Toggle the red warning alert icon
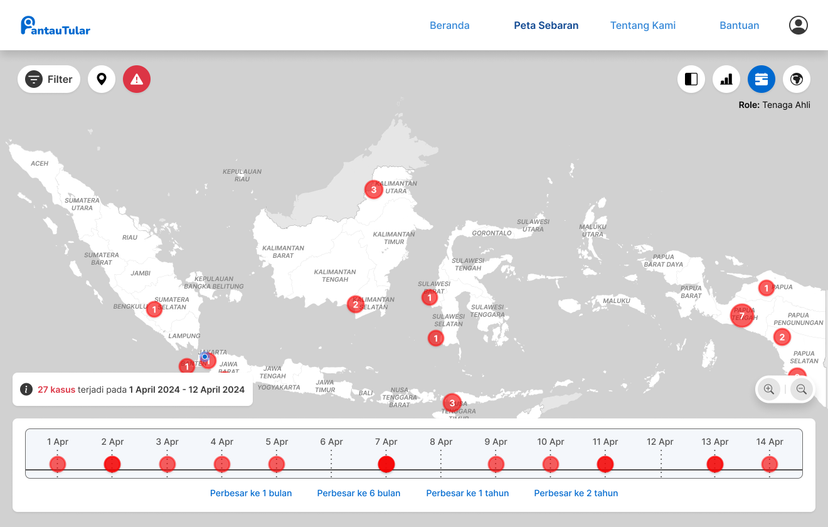This screenshot has height=527, width=828. point(137,79)
